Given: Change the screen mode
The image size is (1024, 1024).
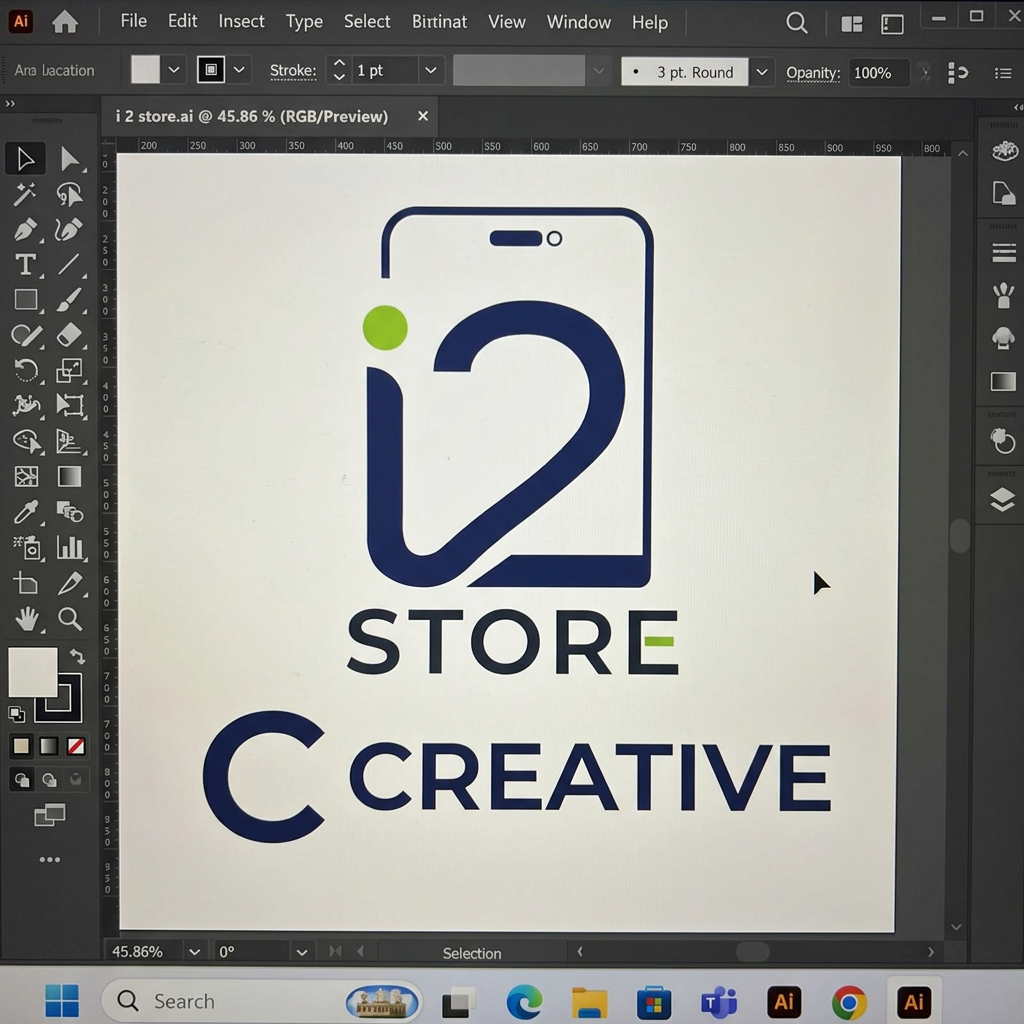Looking at the screenshot, I should click(x=50, y=815).
